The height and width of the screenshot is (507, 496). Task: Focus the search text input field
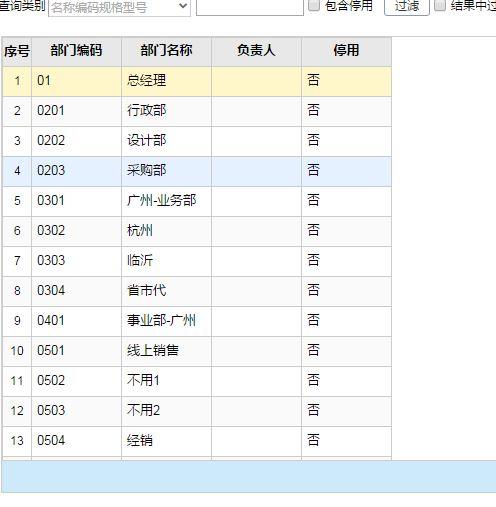[250, 7]
